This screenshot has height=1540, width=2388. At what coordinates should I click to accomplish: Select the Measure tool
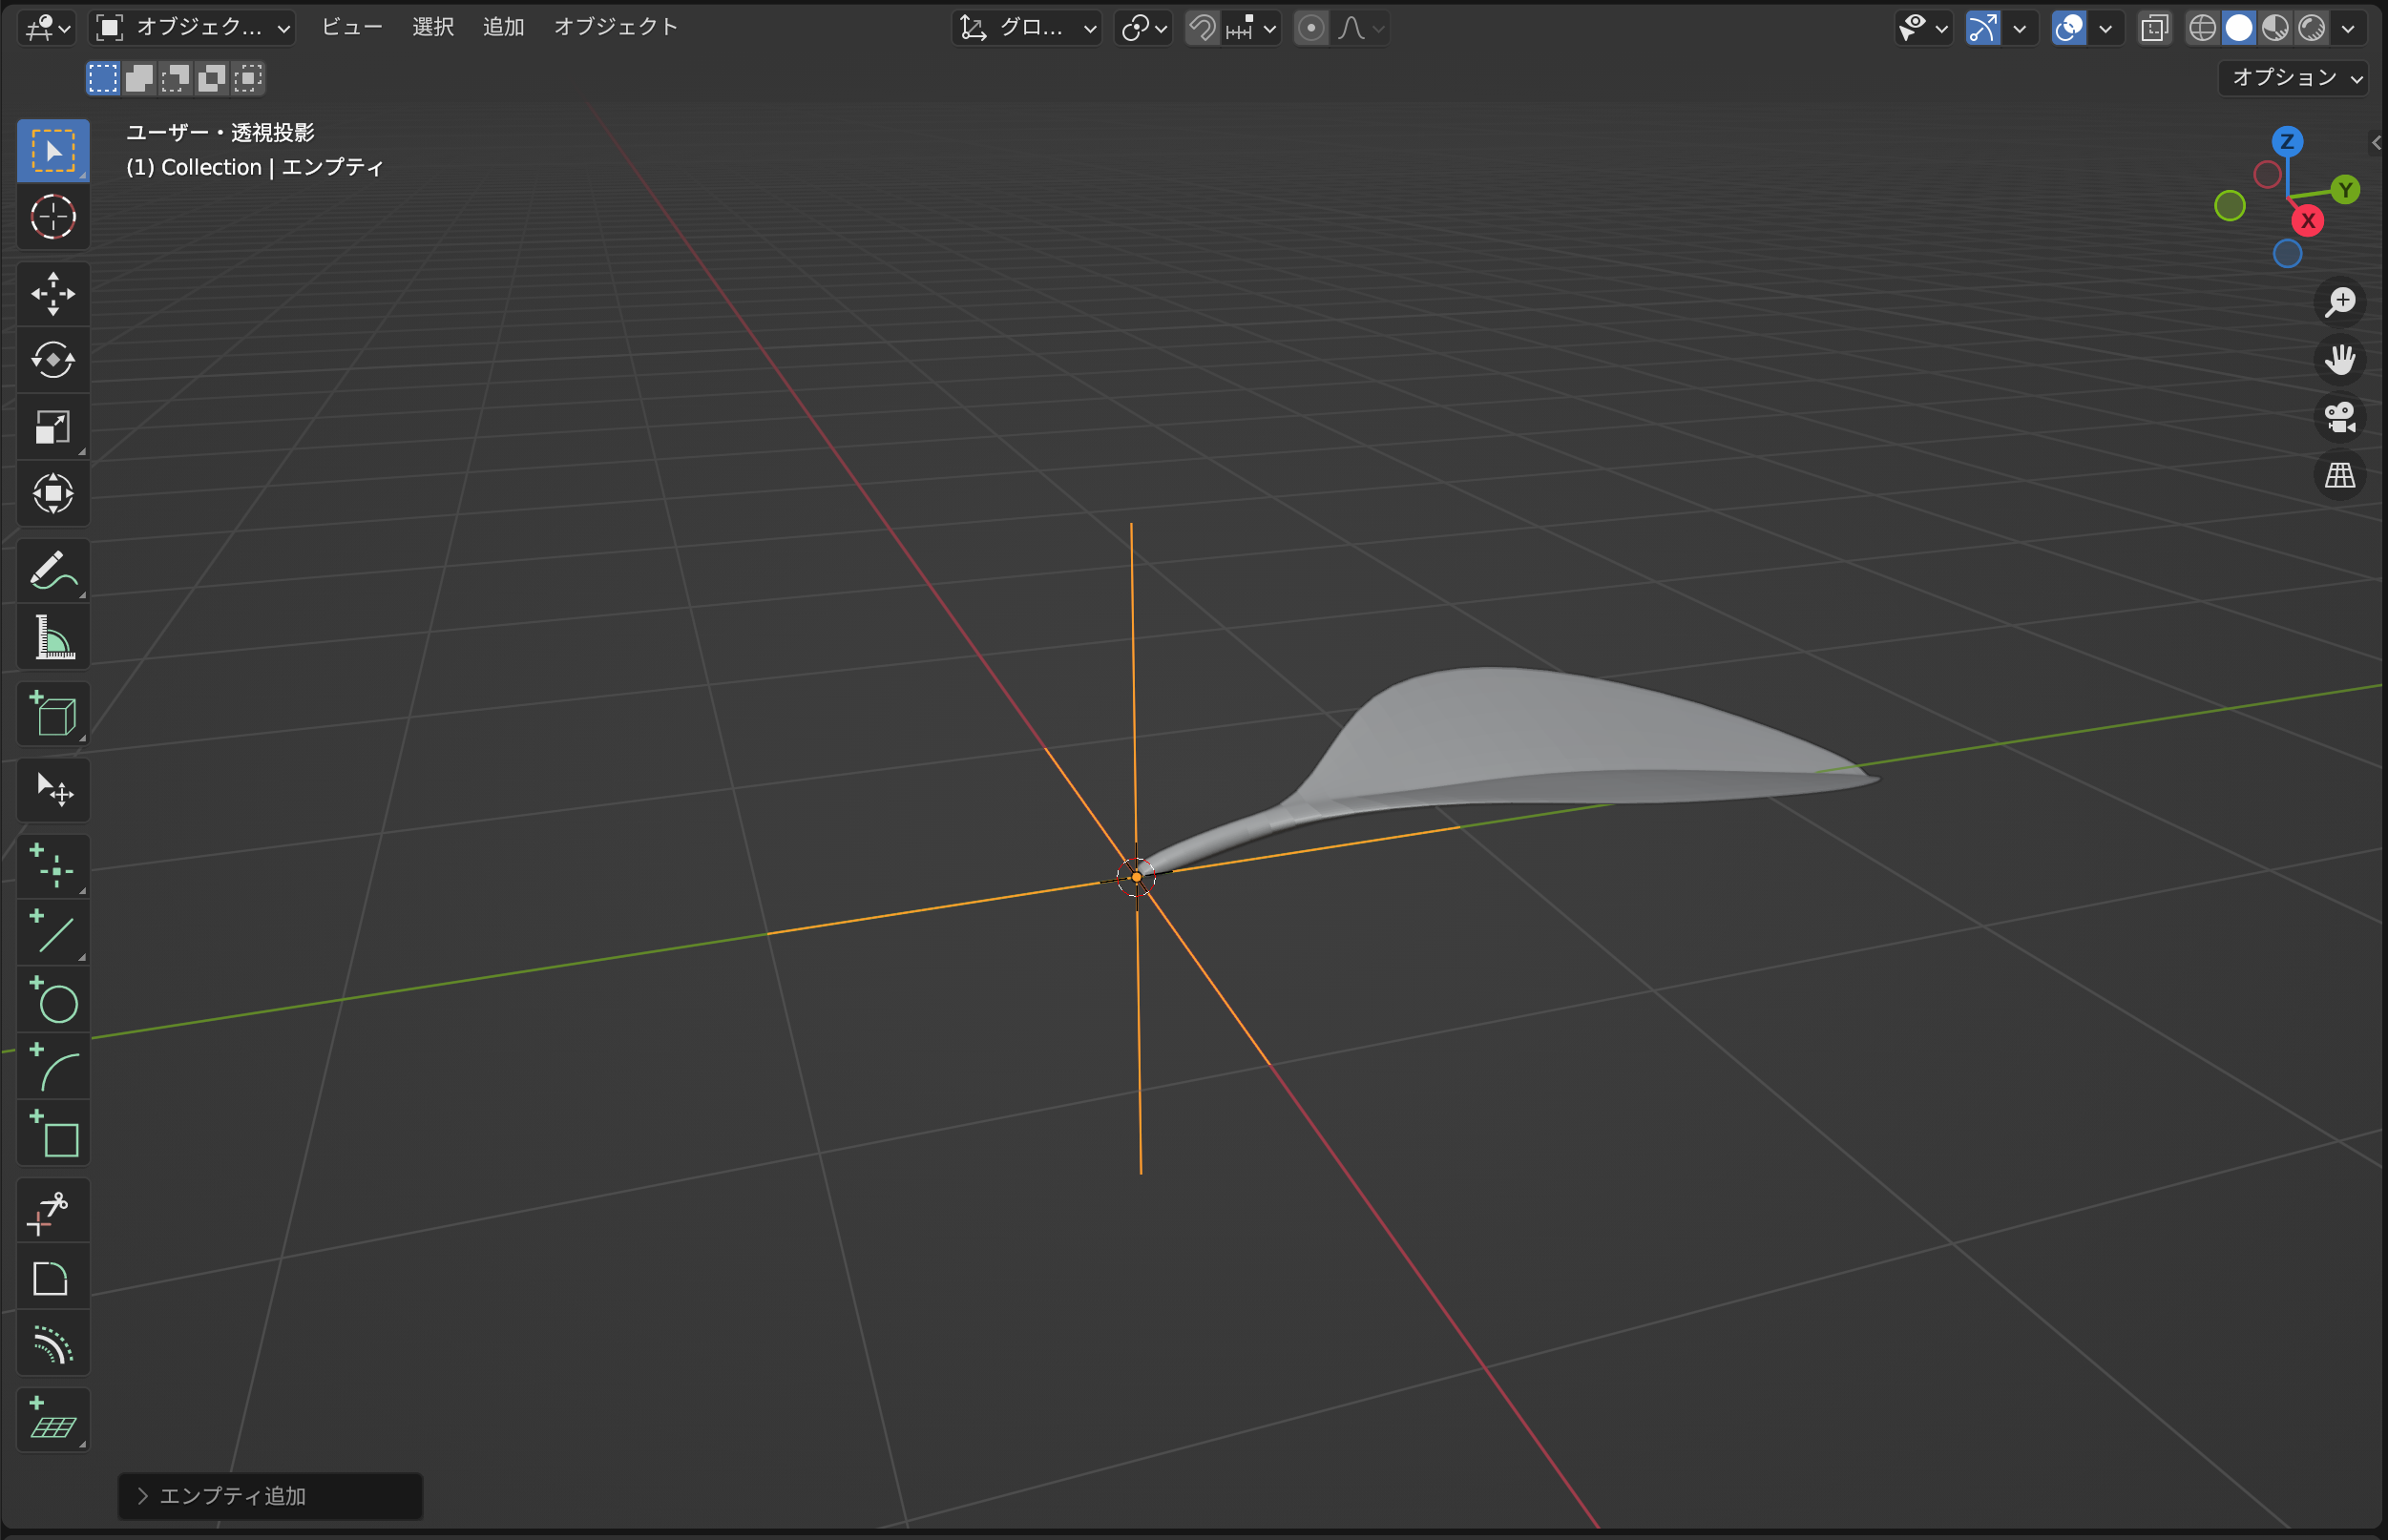[53, 637]
